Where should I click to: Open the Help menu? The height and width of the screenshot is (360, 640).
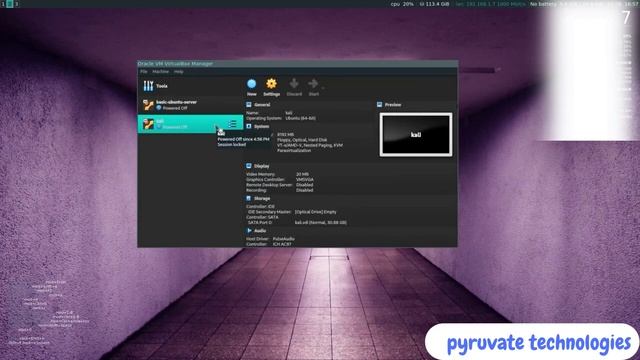(179, 71)
